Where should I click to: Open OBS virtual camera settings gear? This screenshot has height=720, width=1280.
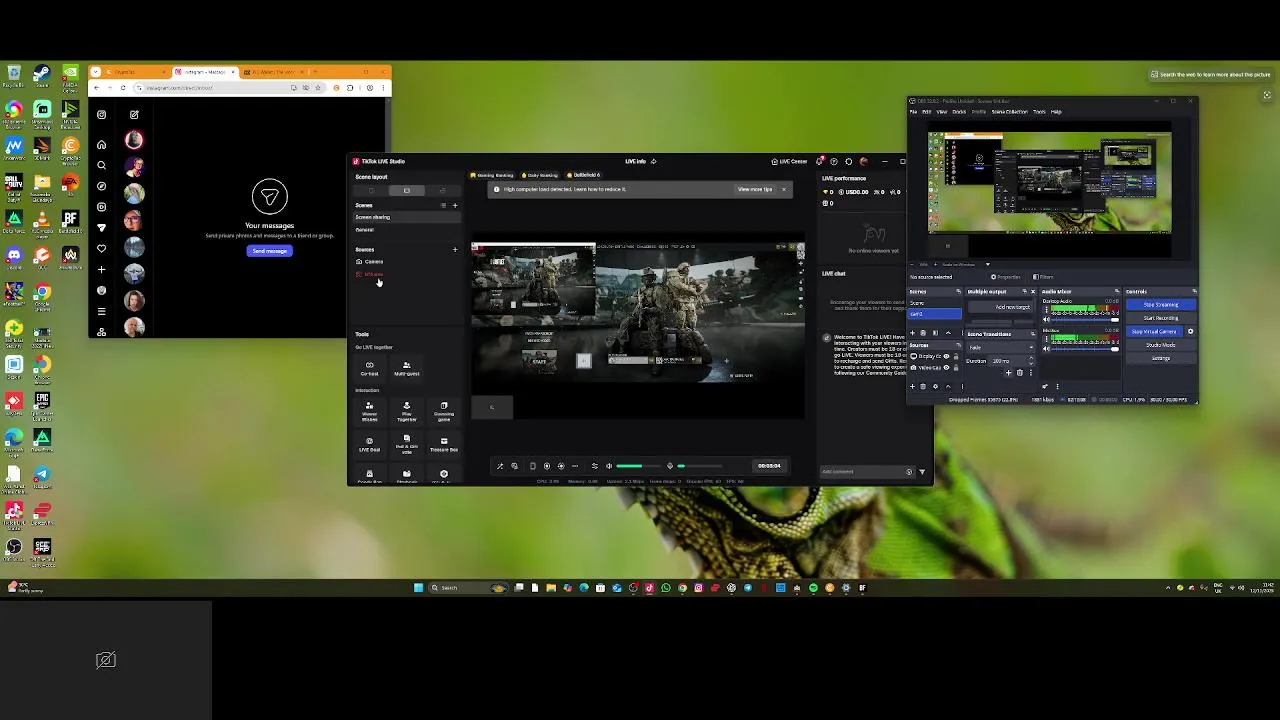1190,331
